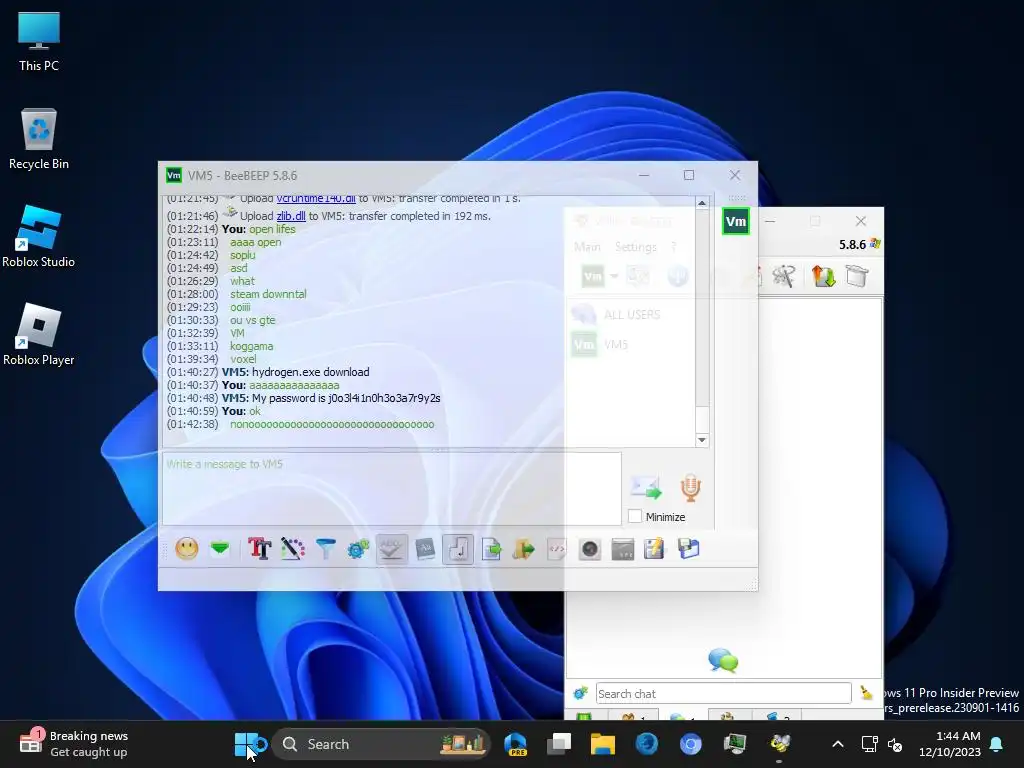Open the emoticons picker in chat toolbar
Screen dimensions: 1024x768
pos(187,549)
